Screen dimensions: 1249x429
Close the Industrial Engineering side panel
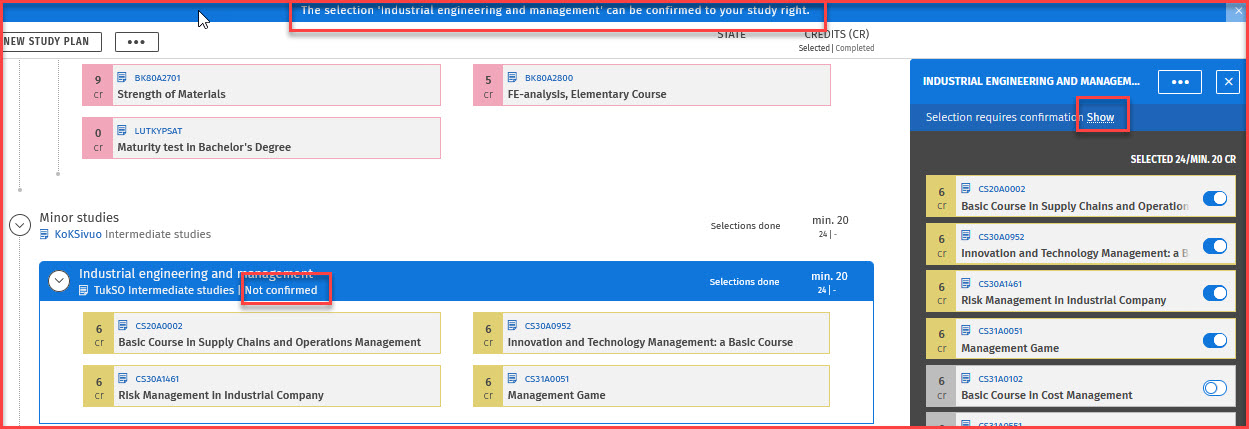click(x=1227, y=82)
